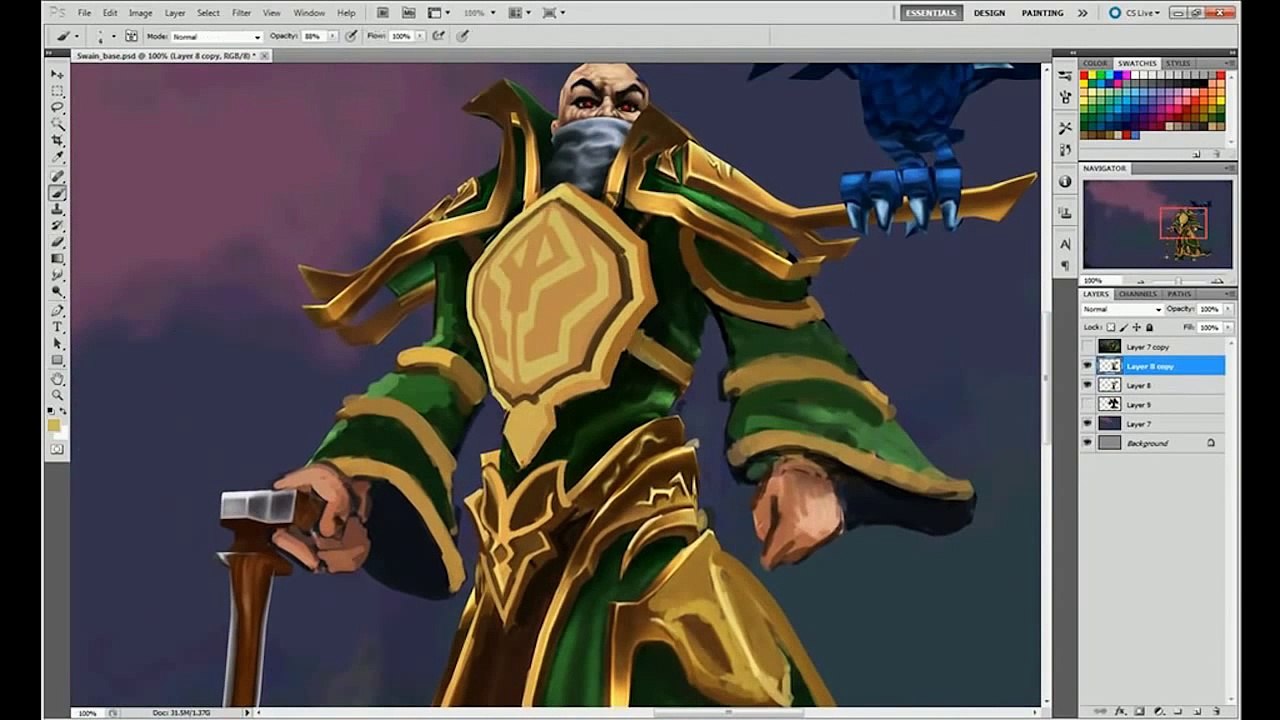Toggle airbrush mode in options bar
This screenshot has height=720, width=1280.
point(439,36)
